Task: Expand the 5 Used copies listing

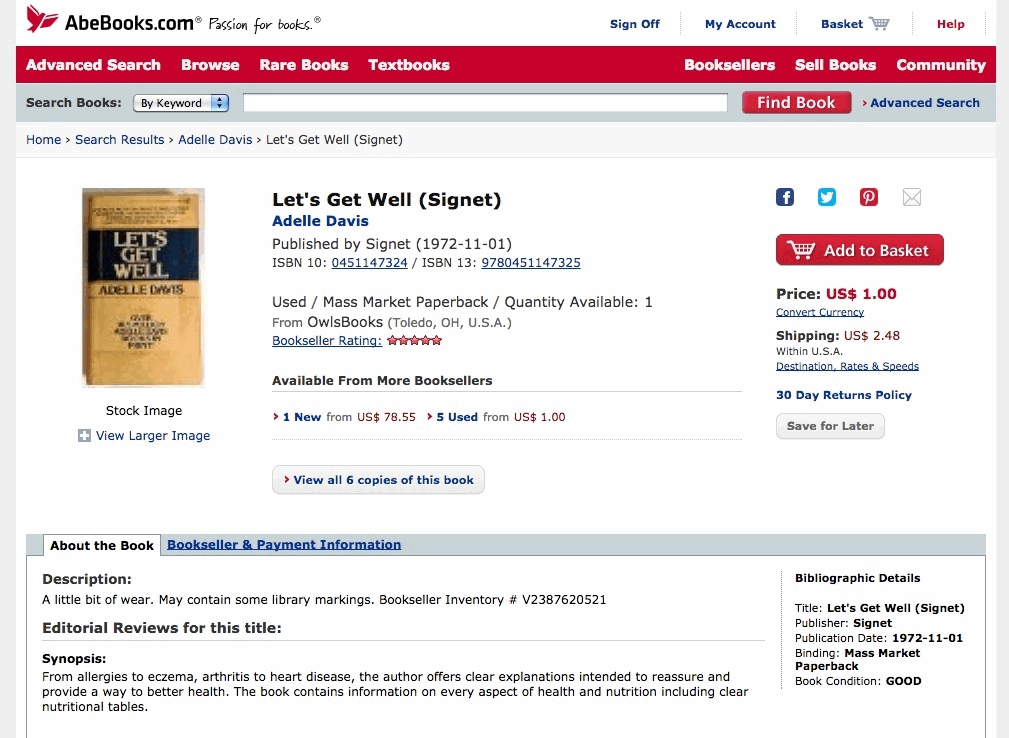Action: (456, 417)
